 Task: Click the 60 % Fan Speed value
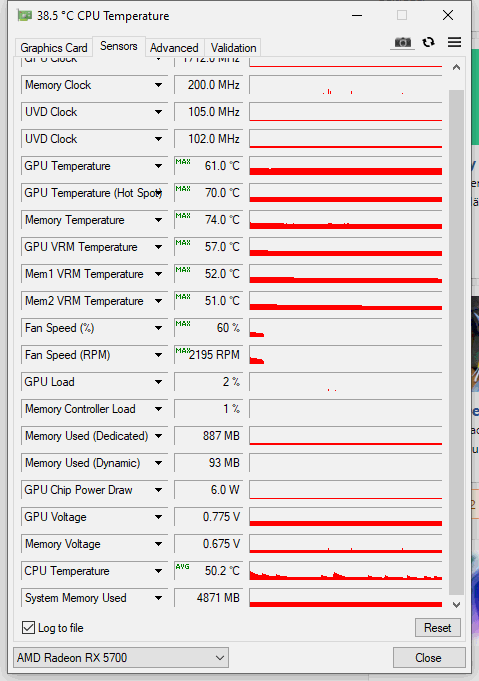[208, 328]
